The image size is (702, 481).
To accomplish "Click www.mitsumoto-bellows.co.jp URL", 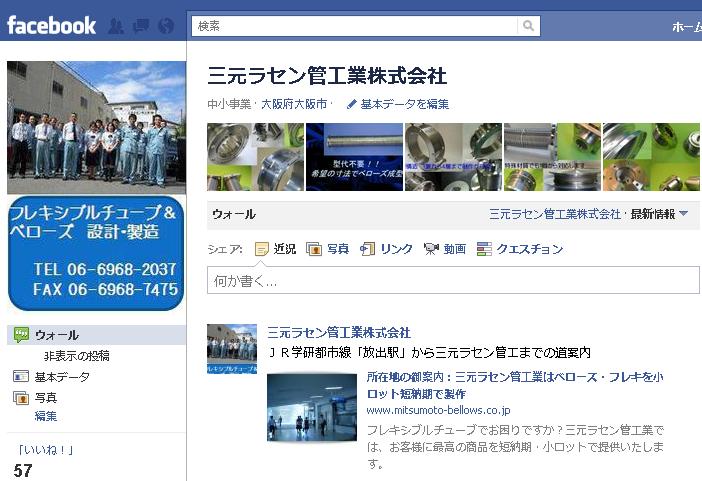I will 438,410.
